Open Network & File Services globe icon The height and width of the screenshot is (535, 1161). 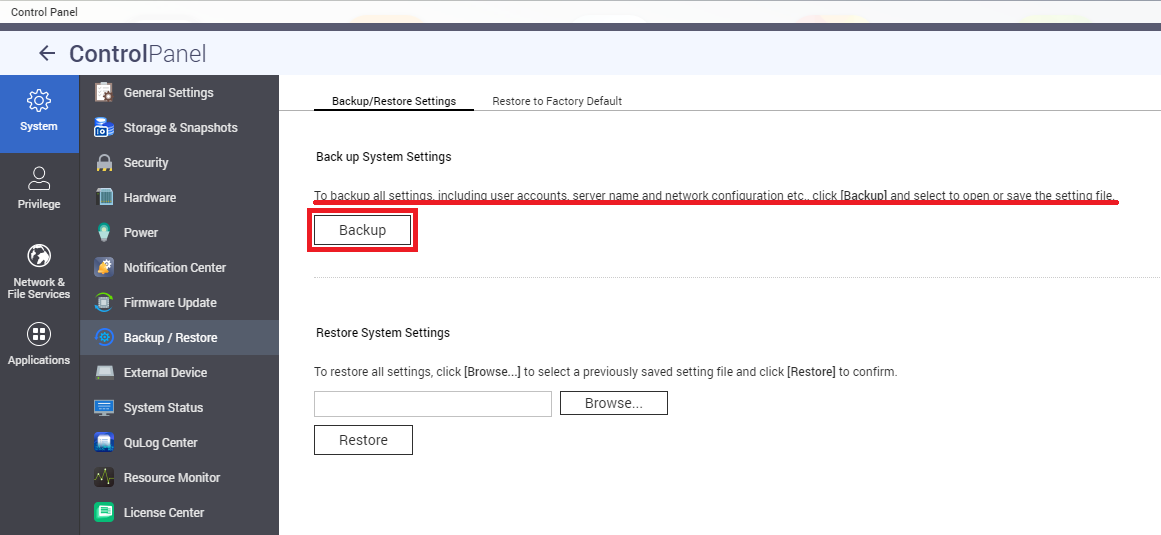coord(39,256)
